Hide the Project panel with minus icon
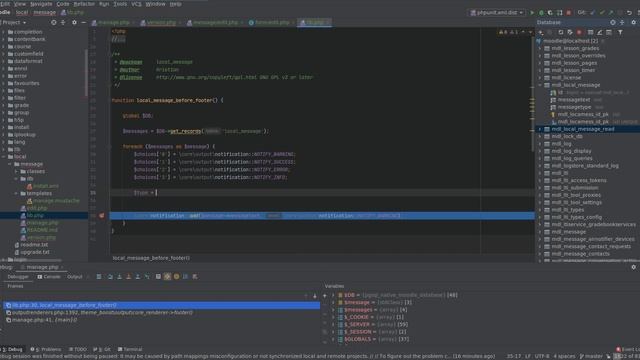Image resolution: width=640 pixels, height=360 pixels. tap(83, 22)
